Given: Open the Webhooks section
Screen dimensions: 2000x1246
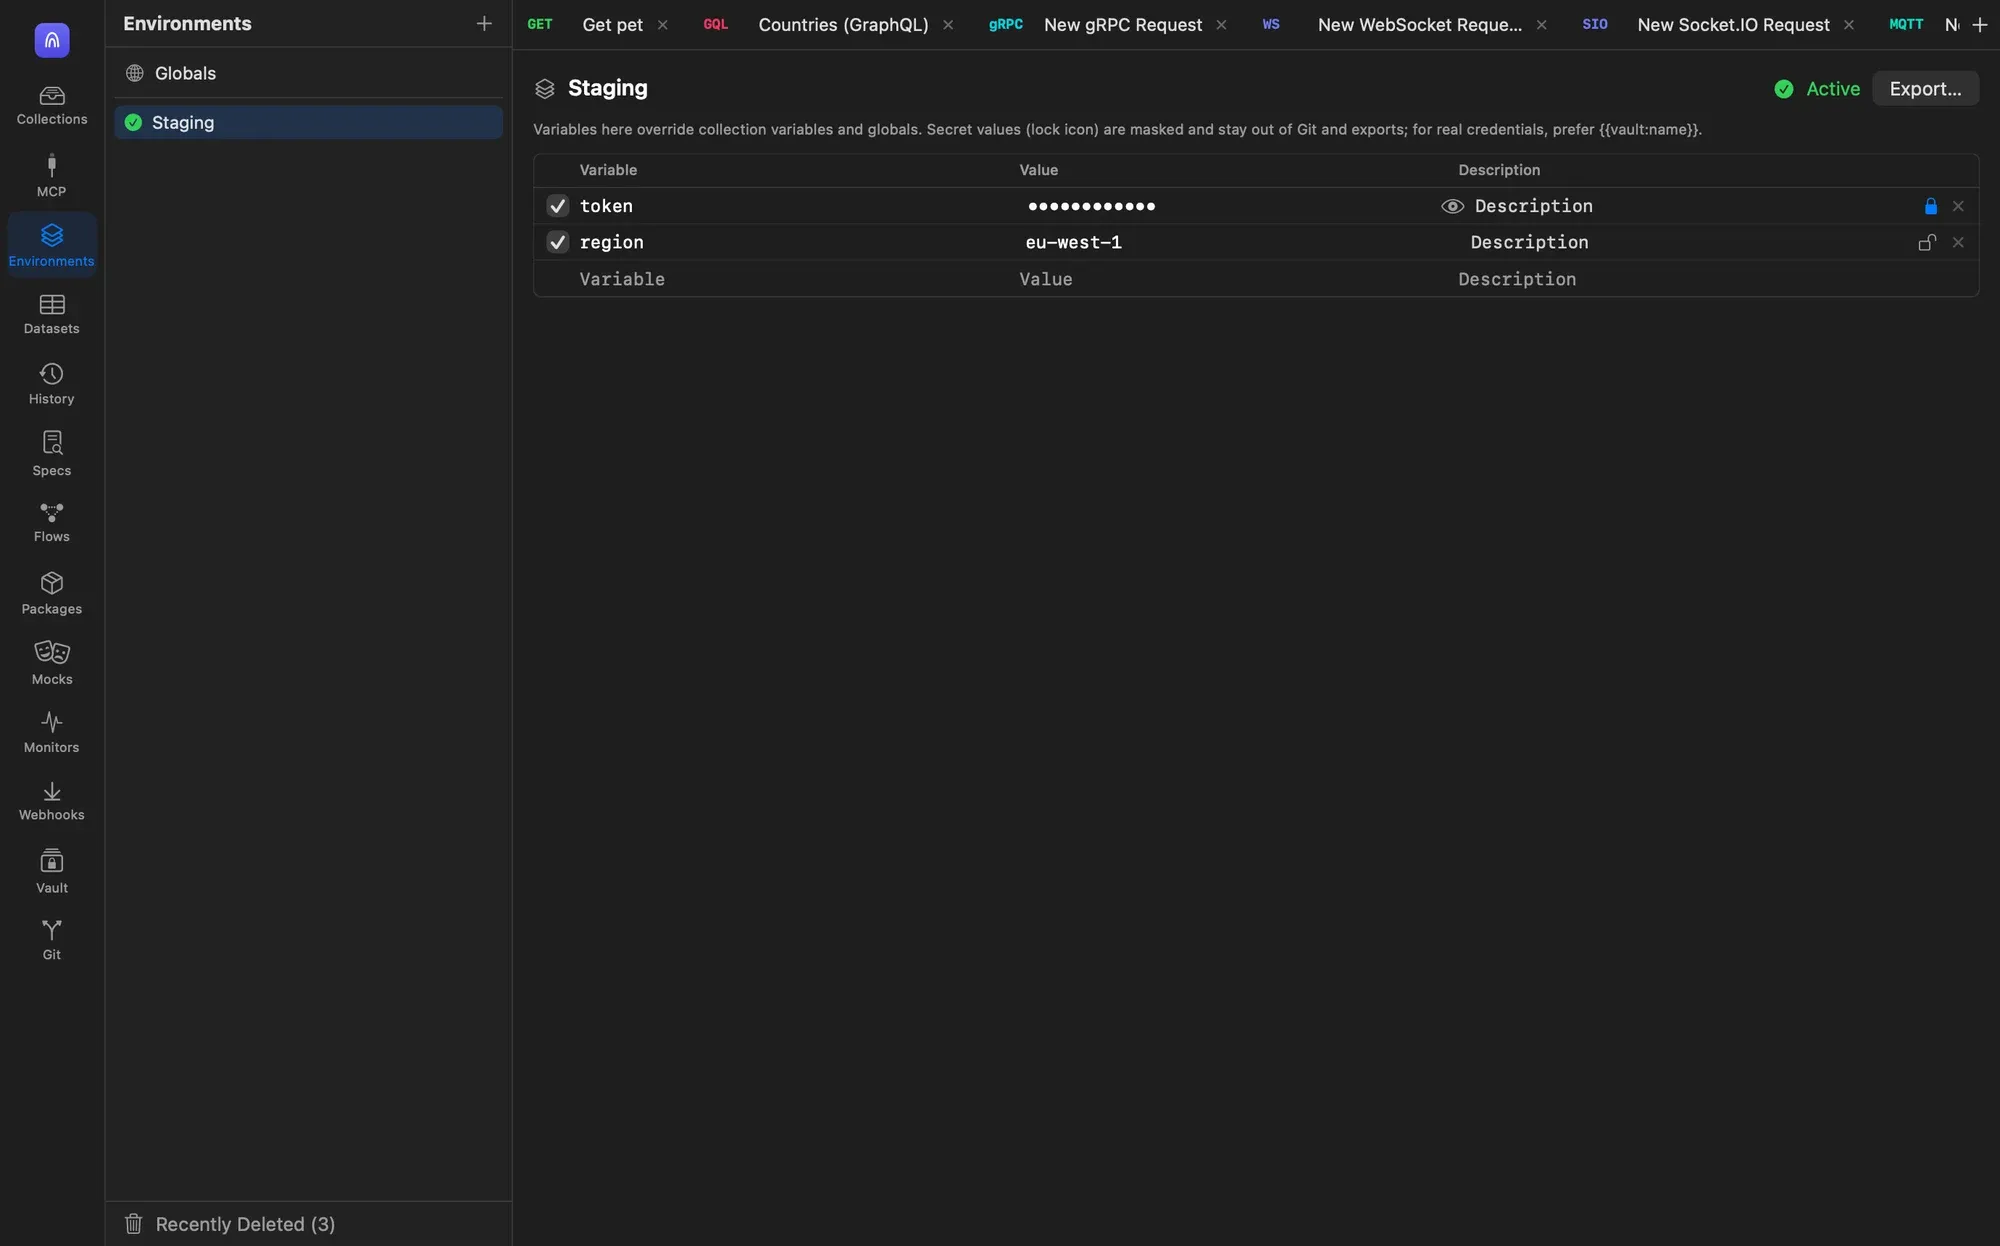Looking at the screenshot, I should [x=52, y=801].
